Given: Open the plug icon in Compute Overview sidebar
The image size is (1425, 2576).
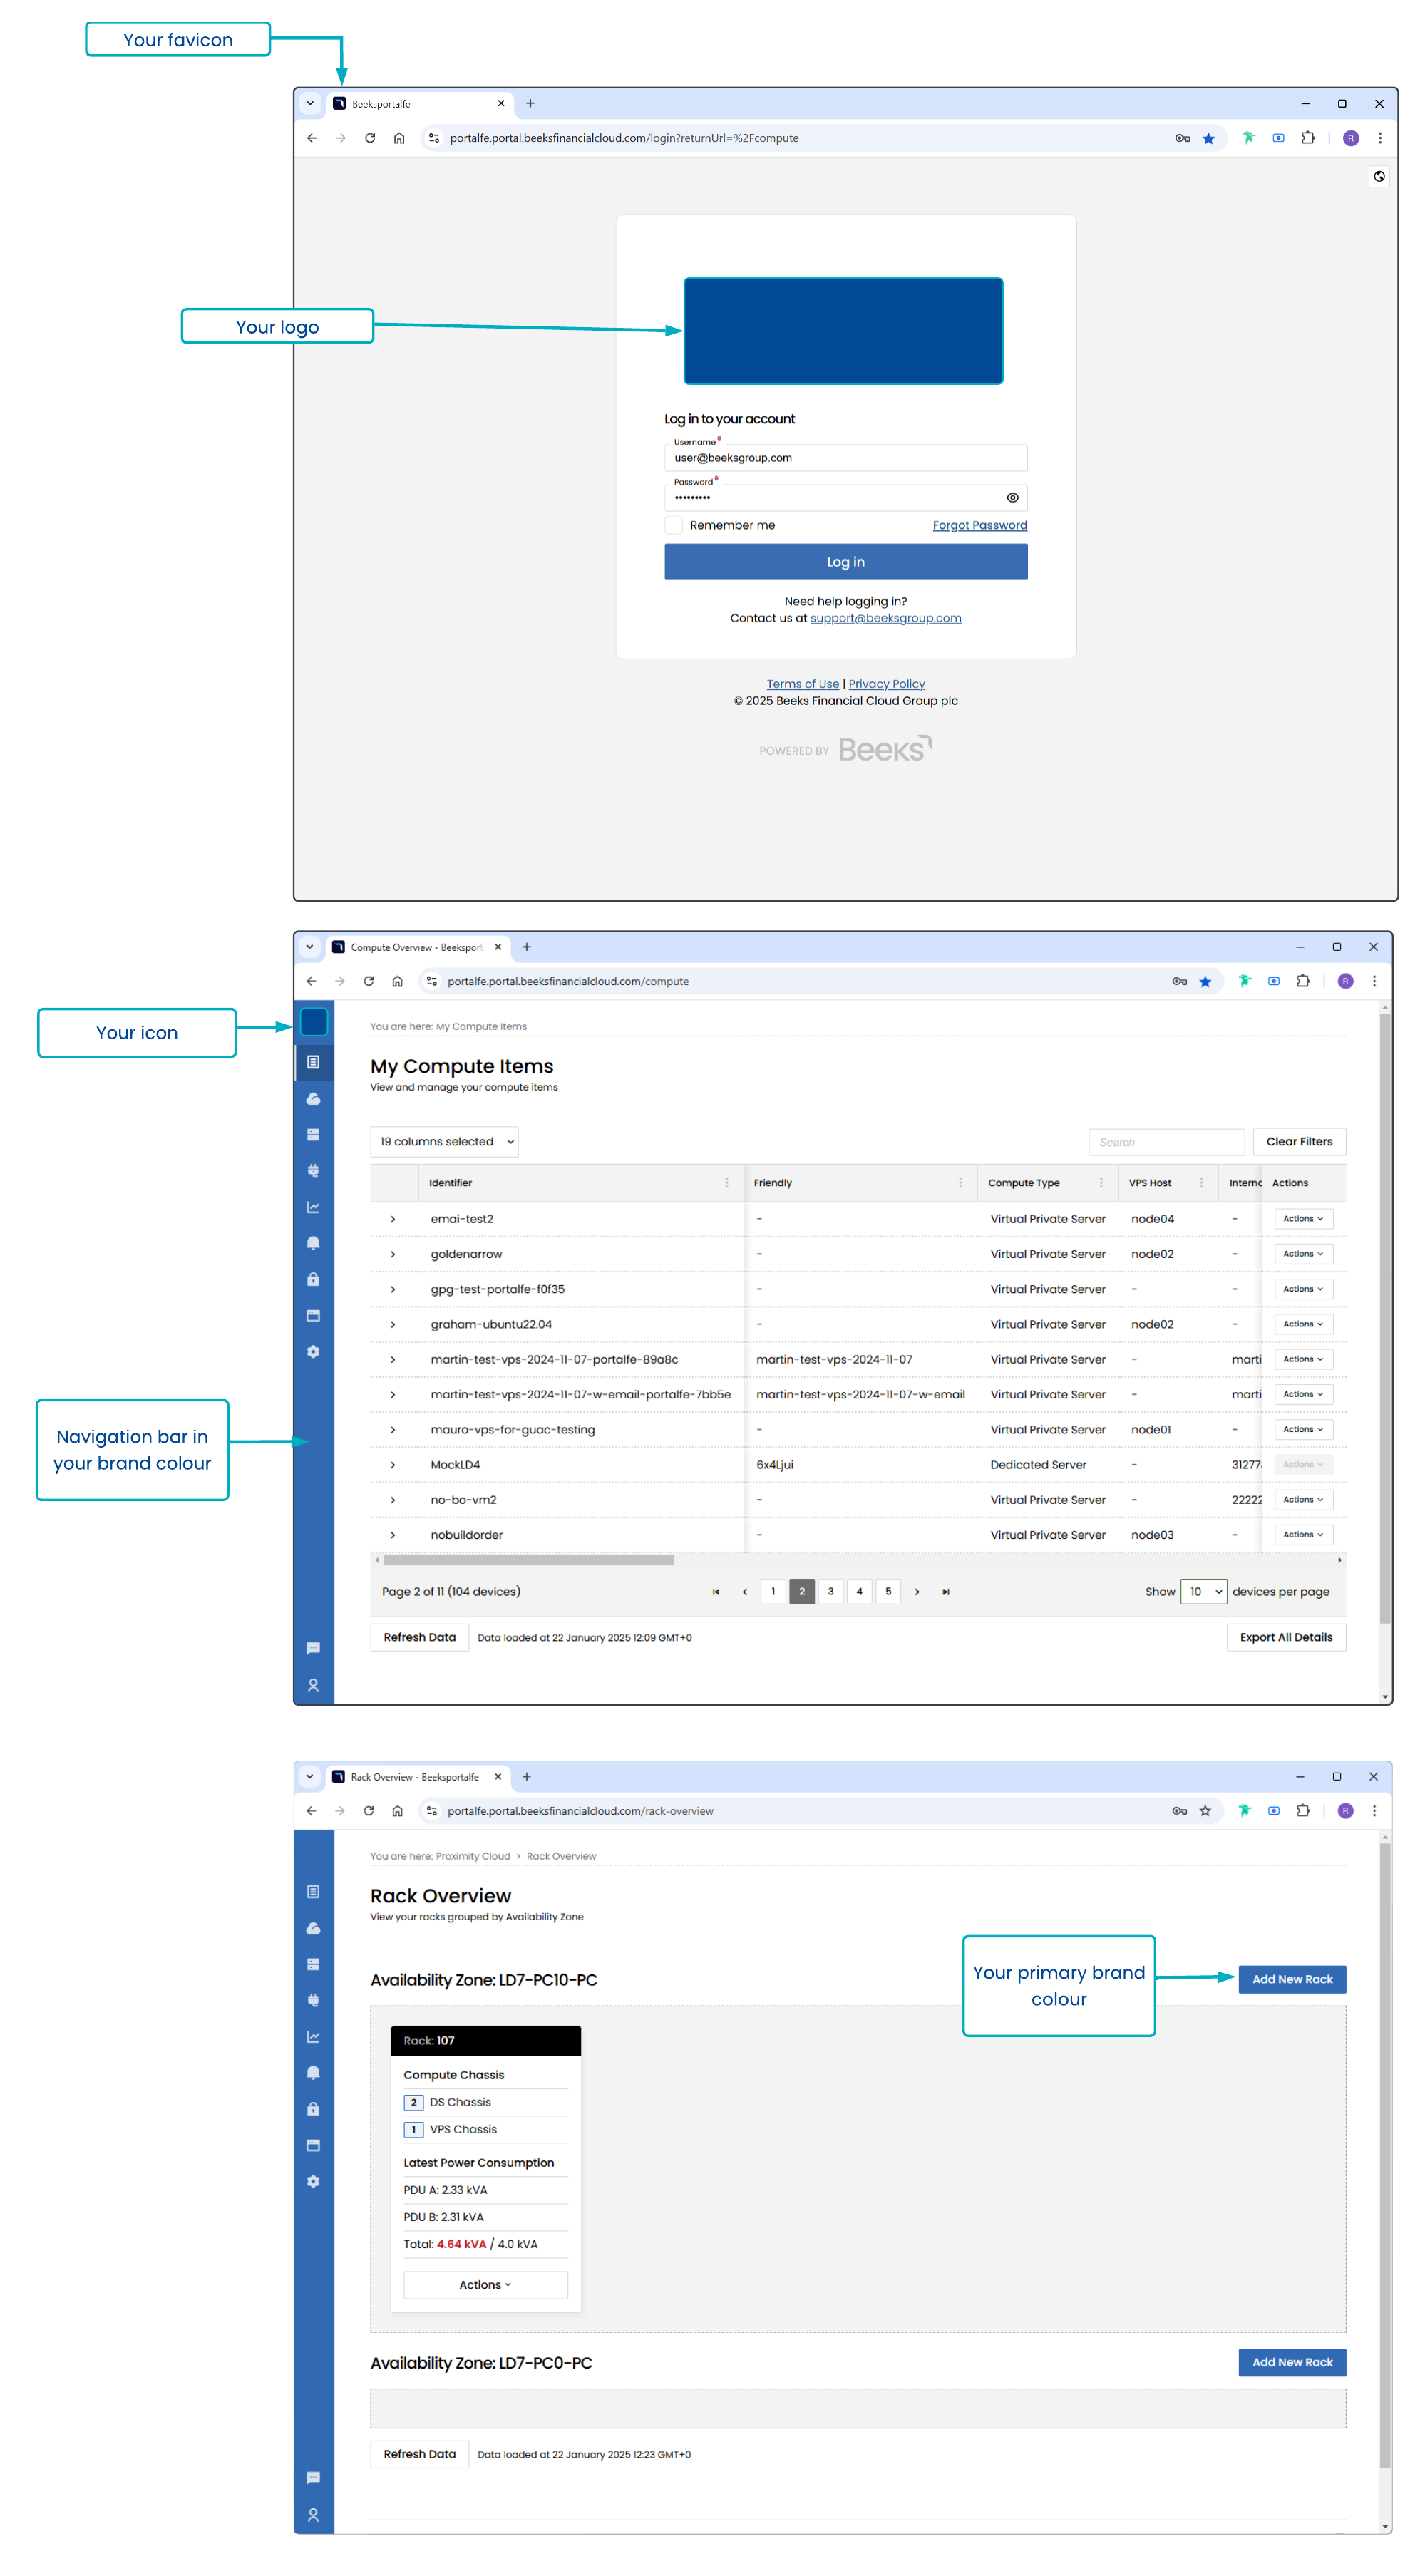Looking at the screenshot, I should (314, 1171).
